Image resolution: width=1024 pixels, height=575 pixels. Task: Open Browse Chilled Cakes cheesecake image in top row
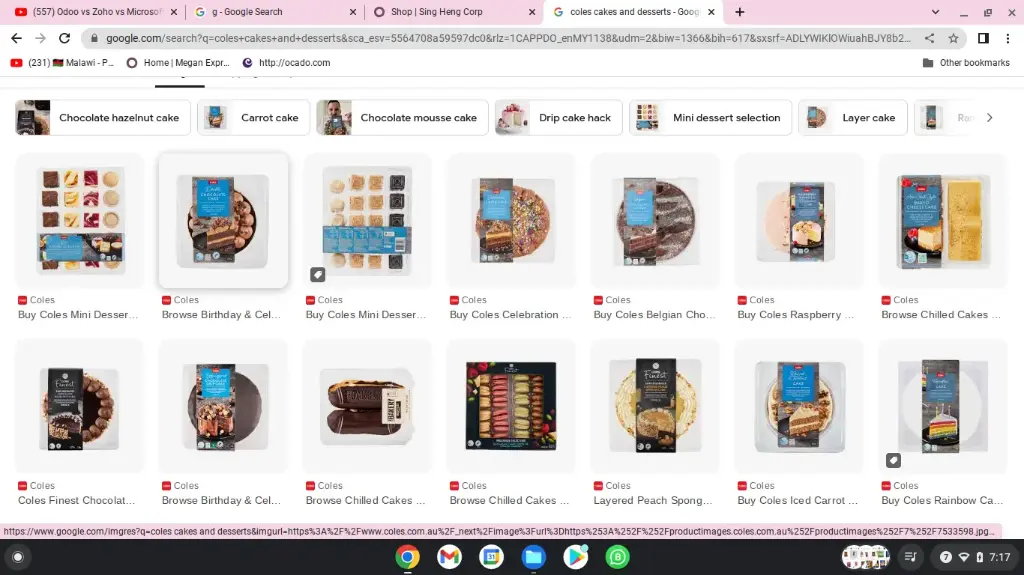pyautogui.click(x=943, y=221)
